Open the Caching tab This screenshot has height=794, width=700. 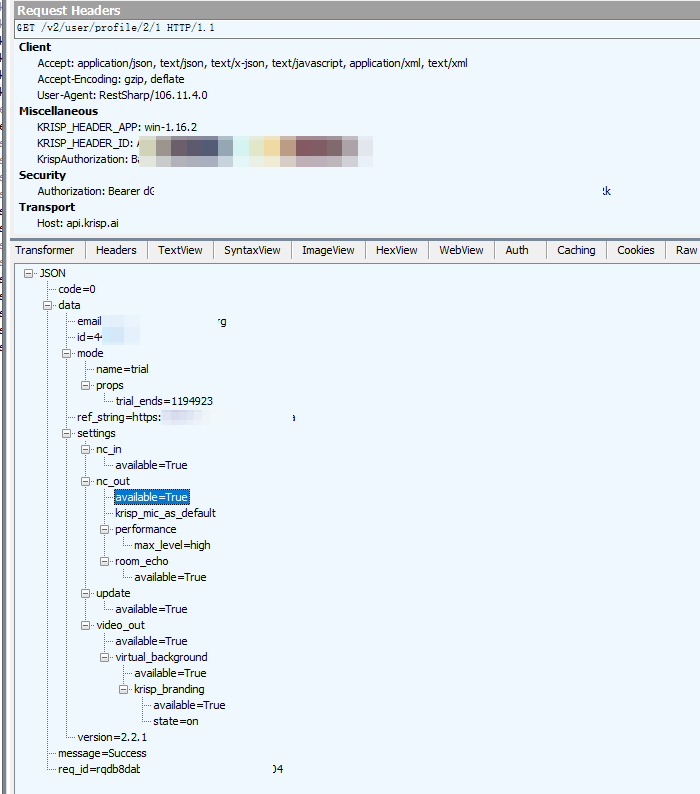576,250
